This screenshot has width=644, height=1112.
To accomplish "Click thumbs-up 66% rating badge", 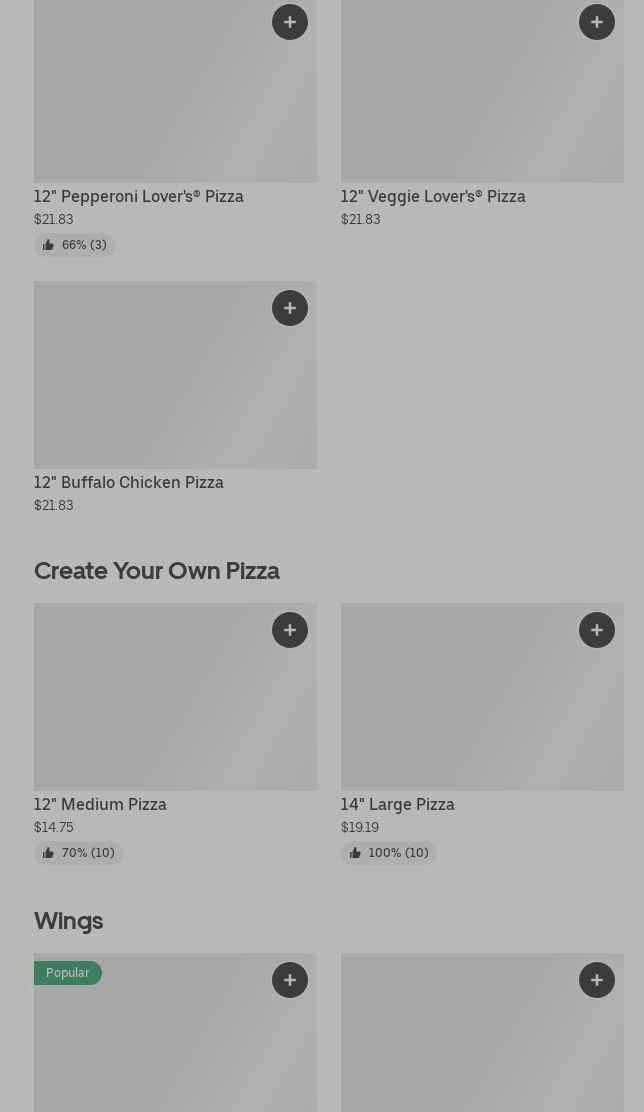I will 75,245.
